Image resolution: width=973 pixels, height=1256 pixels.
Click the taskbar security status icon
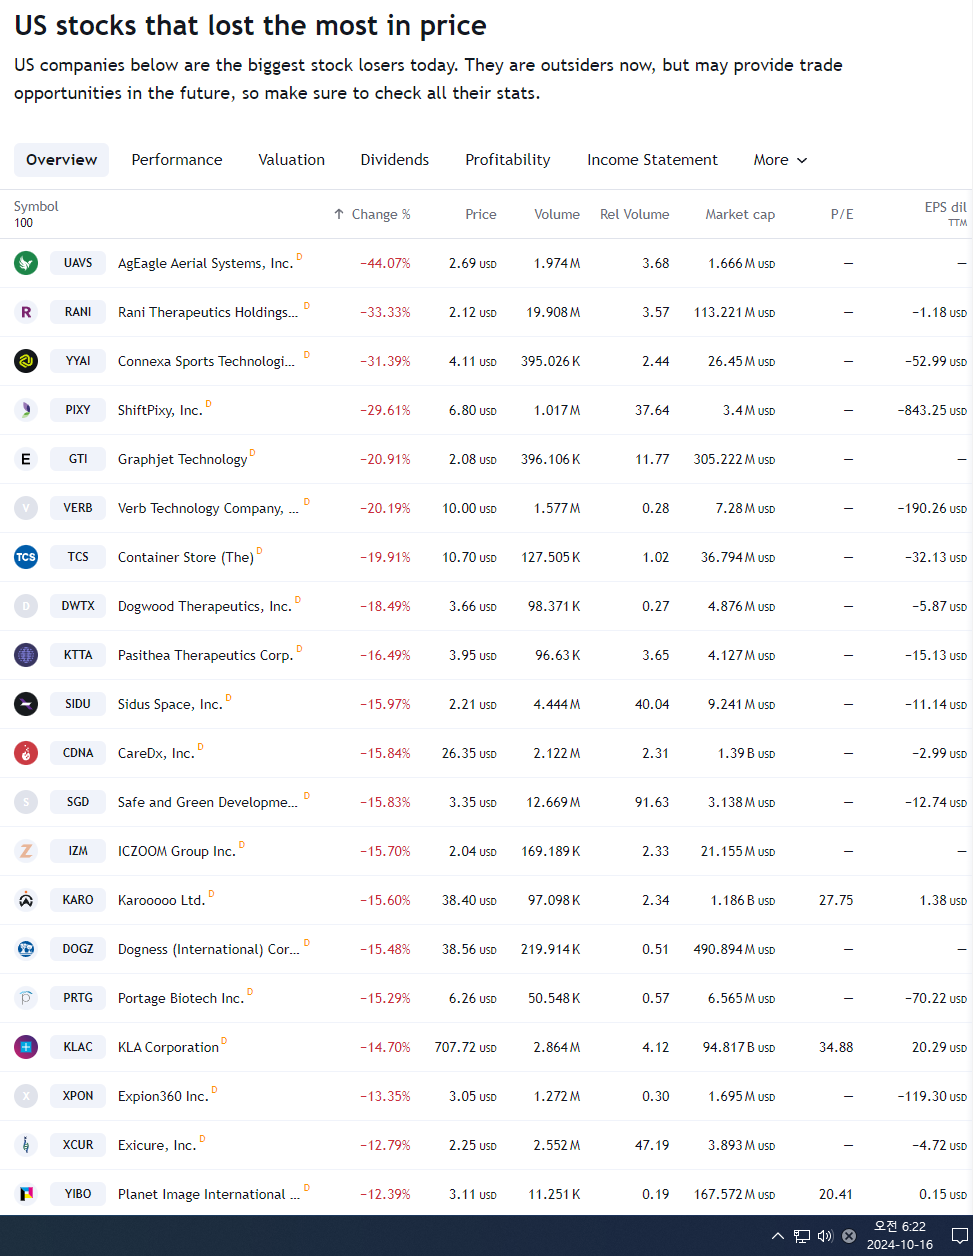pos(849,1236)
